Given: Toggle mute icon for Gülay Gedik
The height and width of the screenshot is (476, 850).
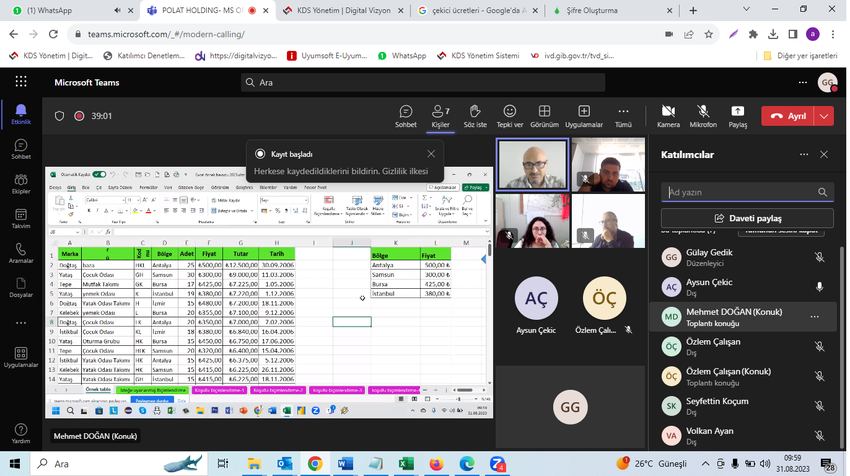Looking at the screenshot, I should pyautogui.click(x=820, y=257).
